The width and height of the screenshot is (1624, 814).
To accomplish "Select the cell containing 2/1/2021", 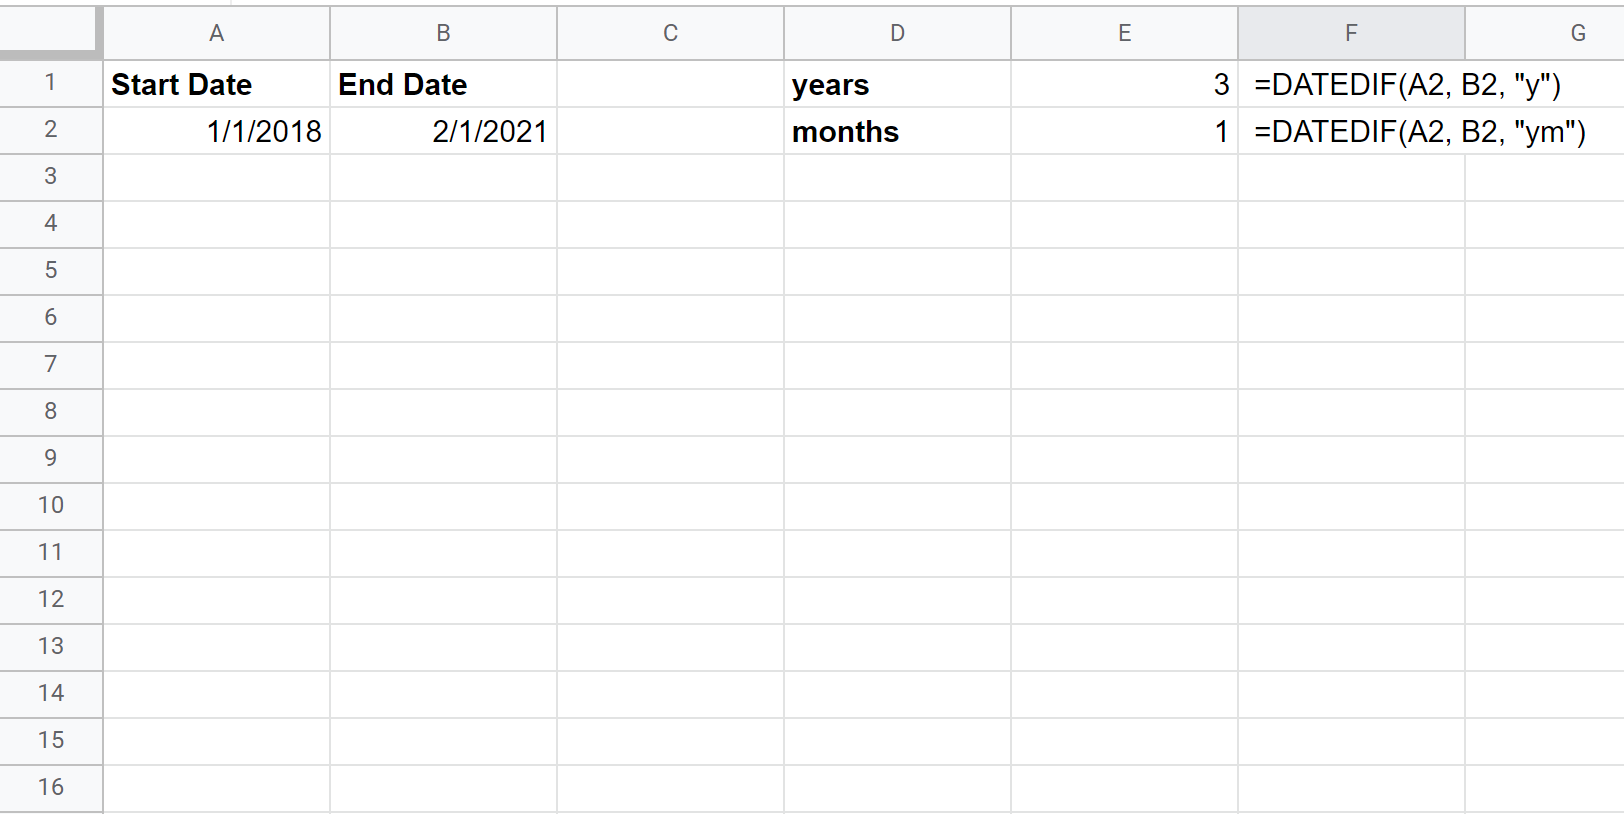I will 443,131.
